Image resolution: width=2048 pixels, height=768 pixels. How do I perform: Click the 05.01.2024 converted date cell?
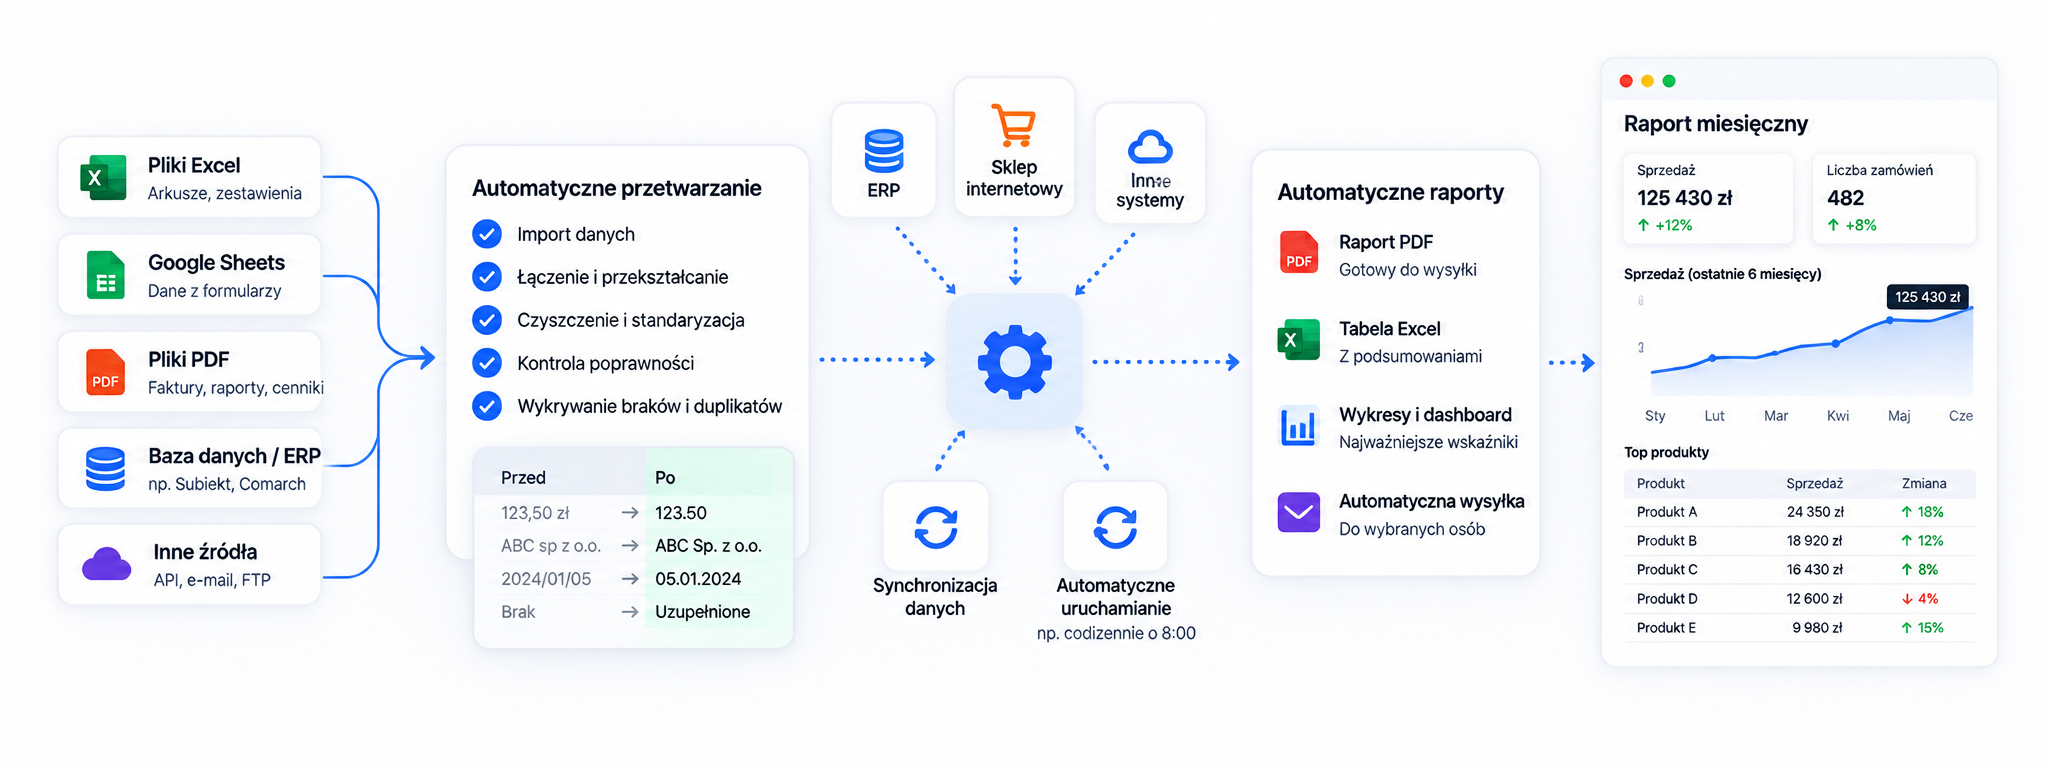click(x=698, y=579)
